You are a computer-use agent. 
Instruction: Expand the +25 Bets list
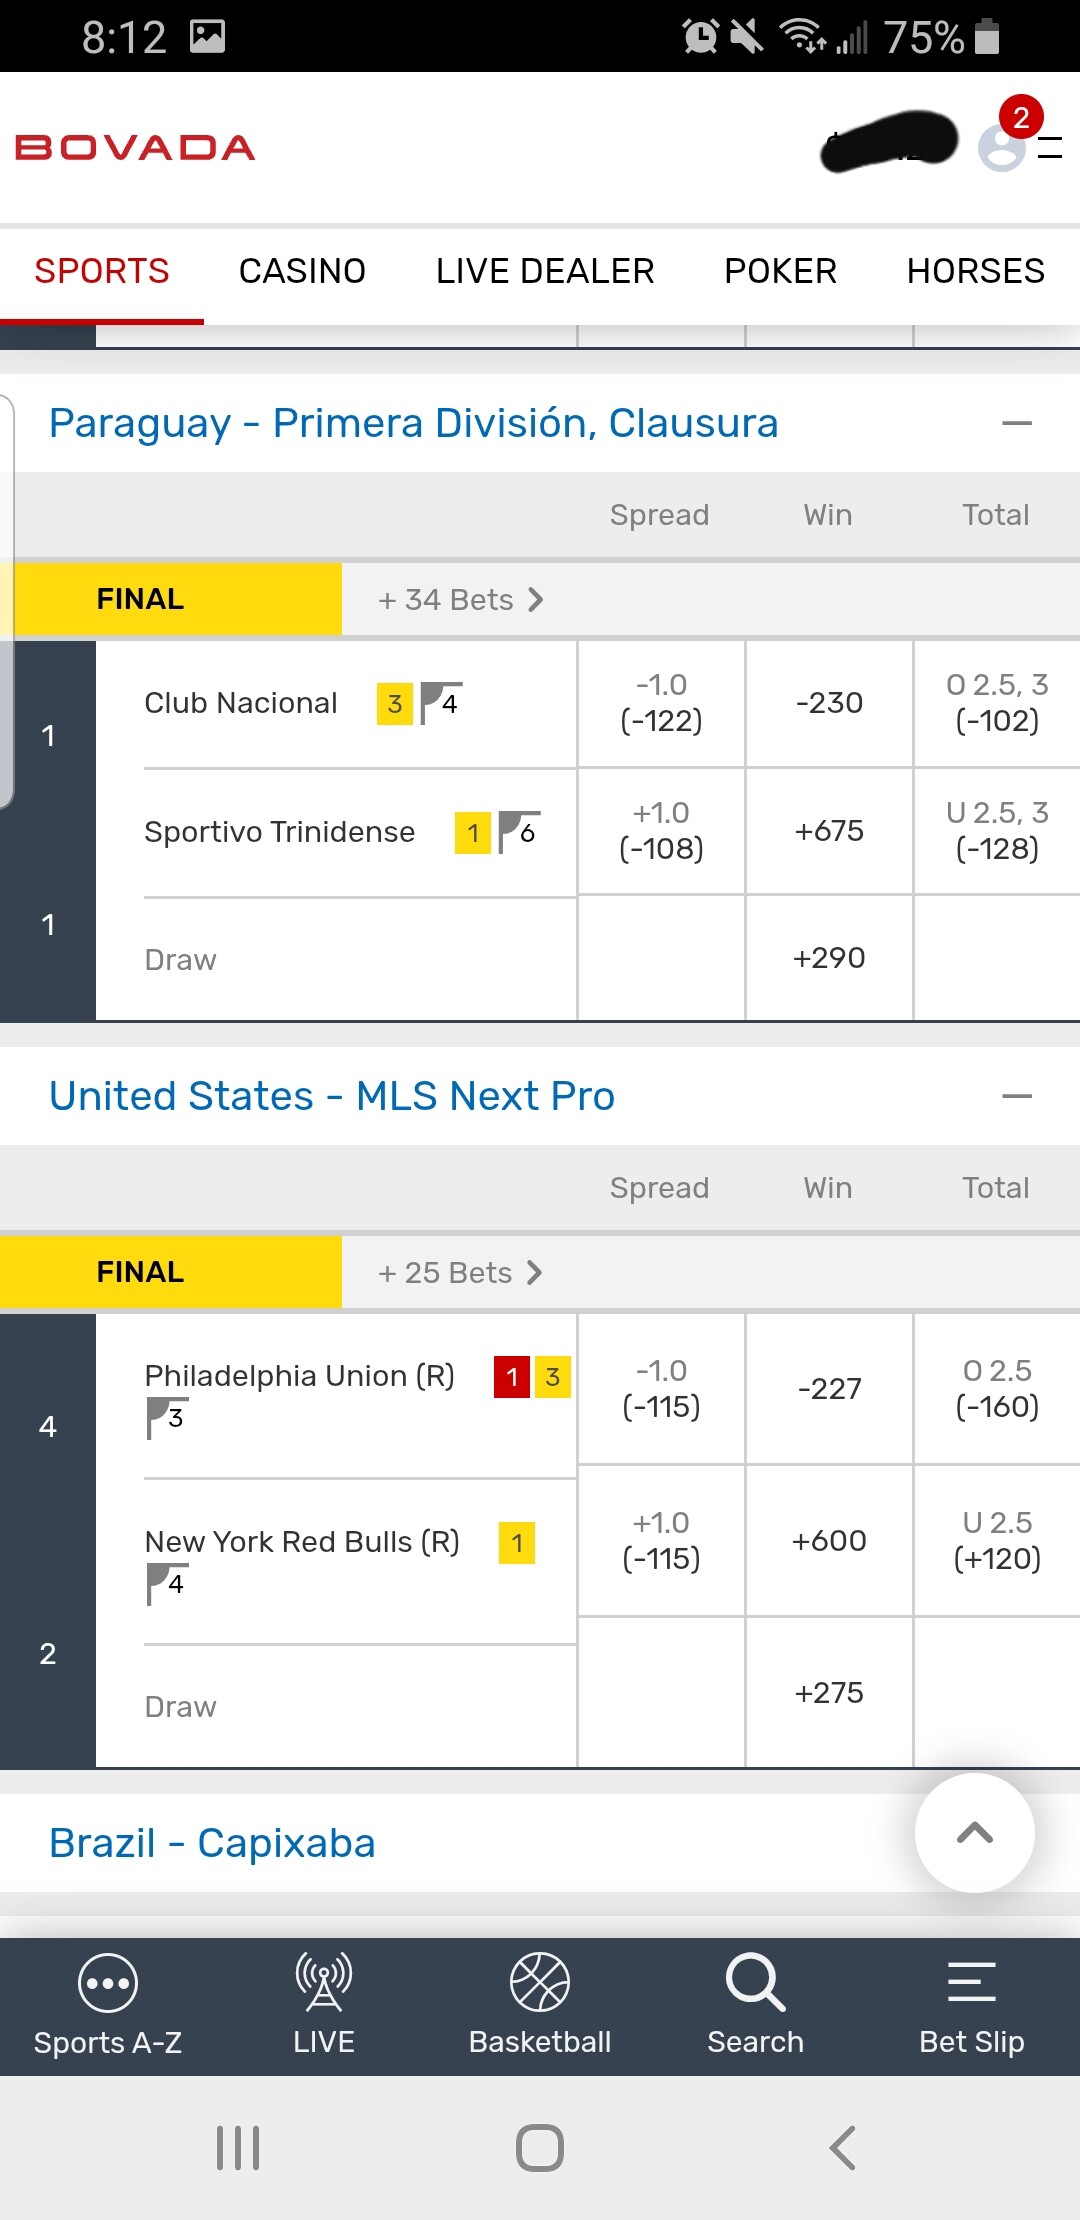coord(460,1273)
